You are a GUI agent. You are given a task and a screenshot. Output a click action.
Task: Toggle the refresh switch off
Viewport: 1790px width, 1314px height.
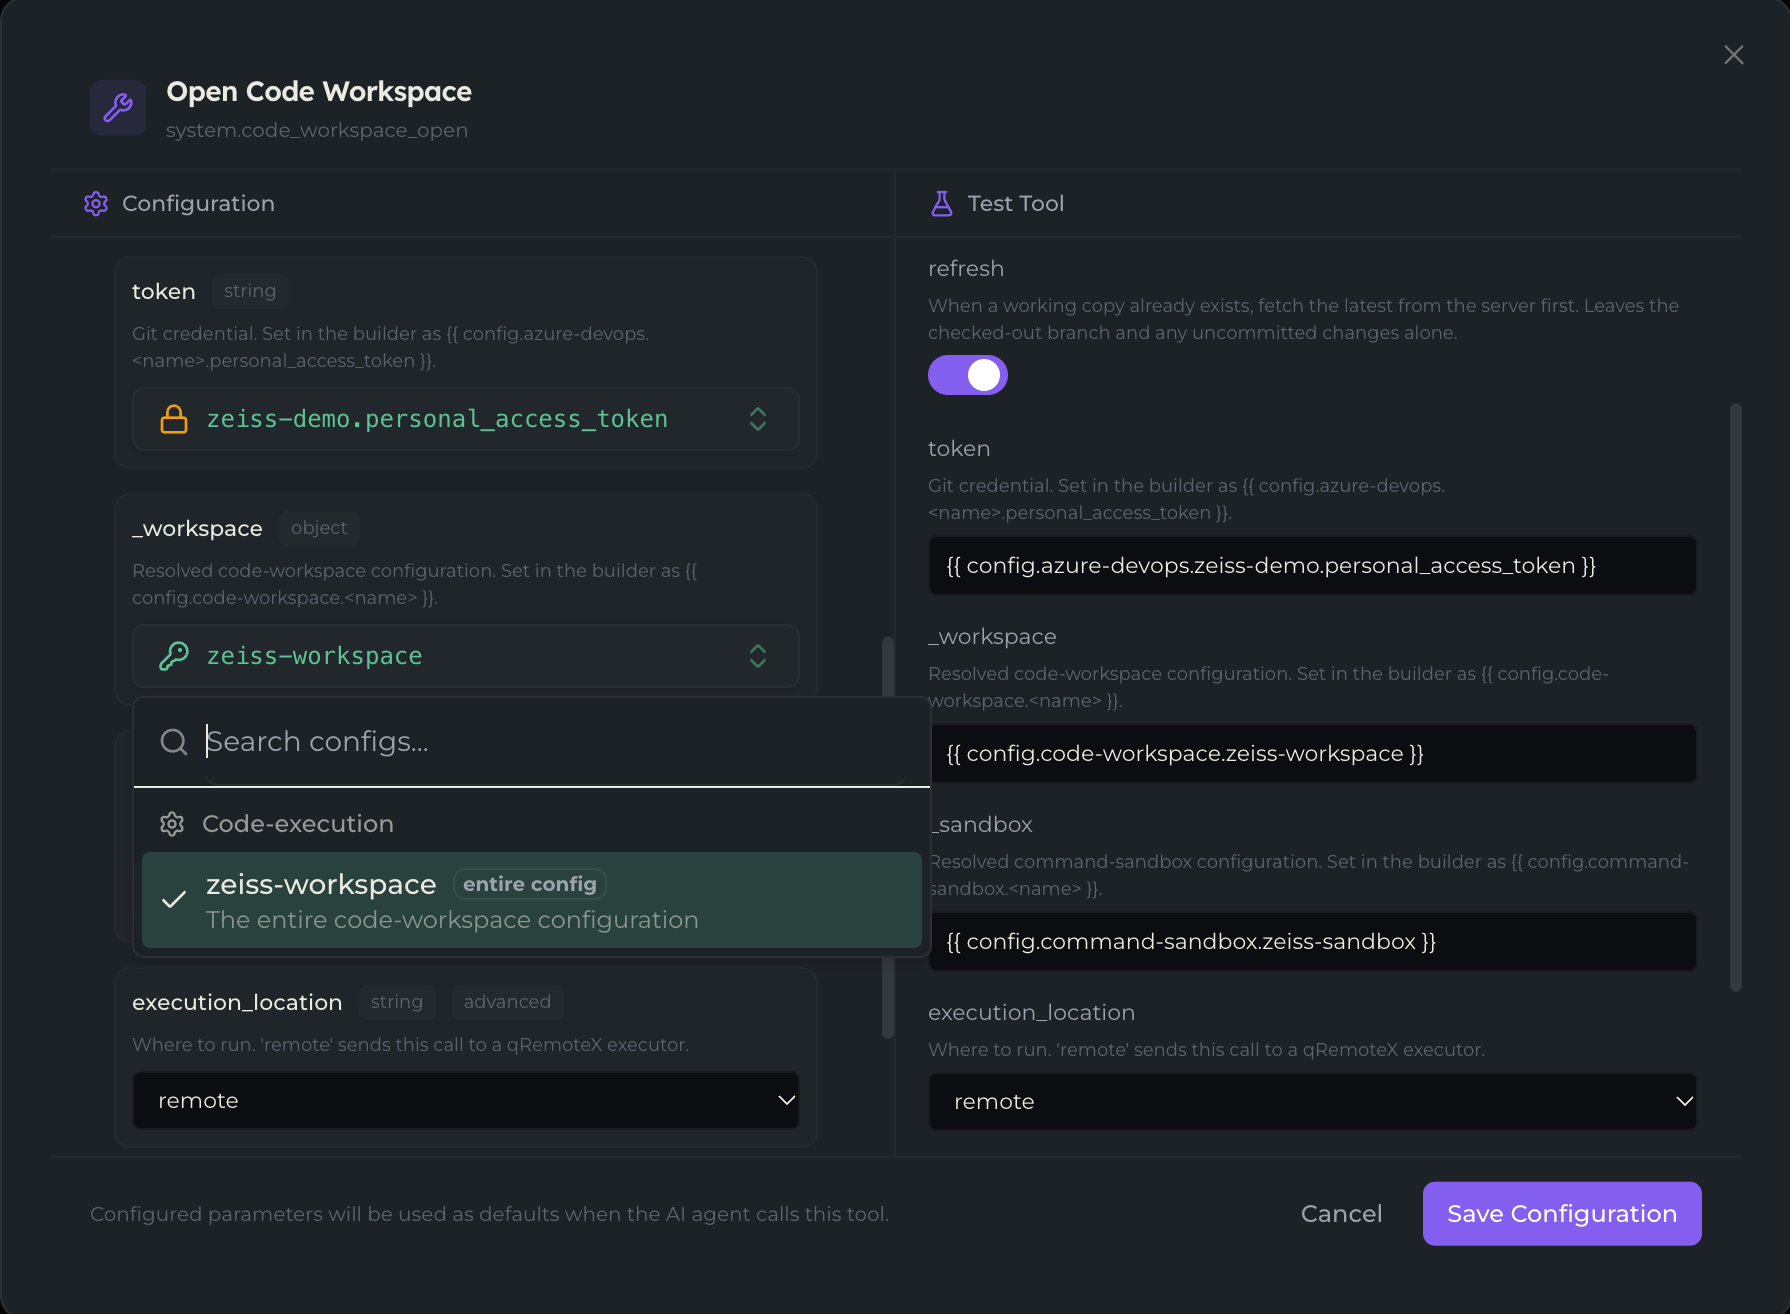968,376
